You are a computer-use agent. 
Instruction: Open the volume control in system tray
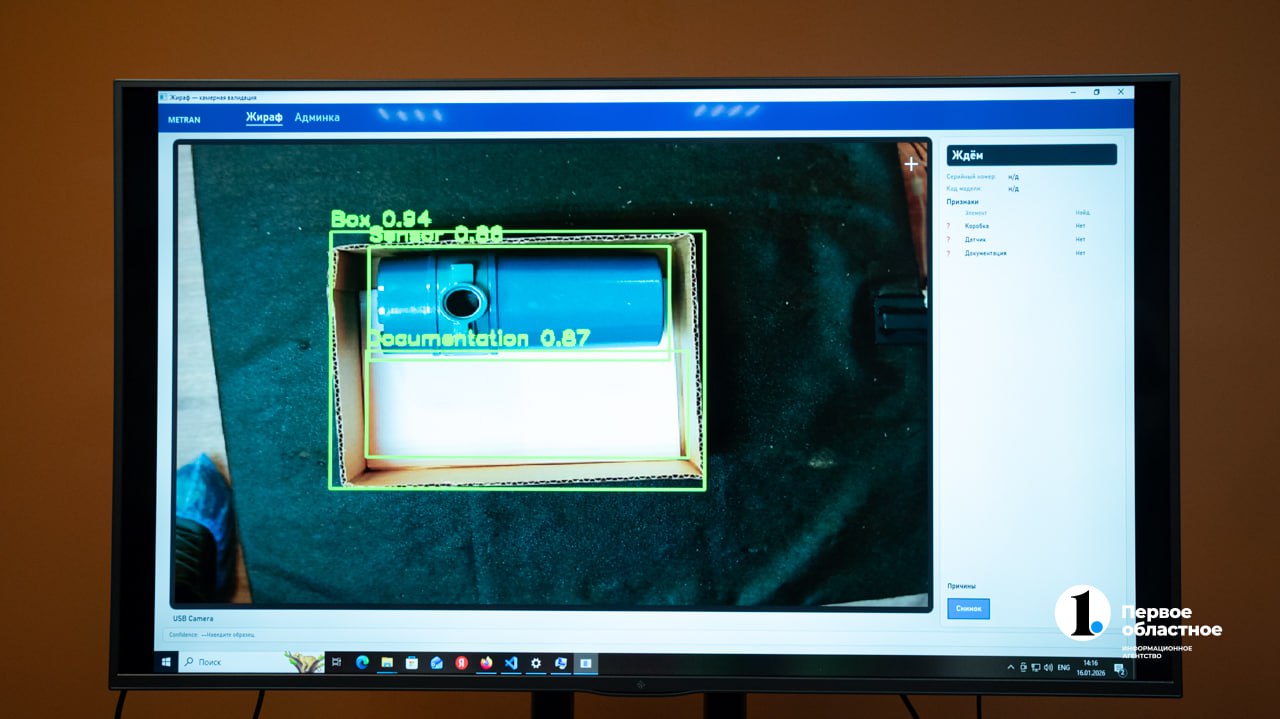[x=1047, y=667]
